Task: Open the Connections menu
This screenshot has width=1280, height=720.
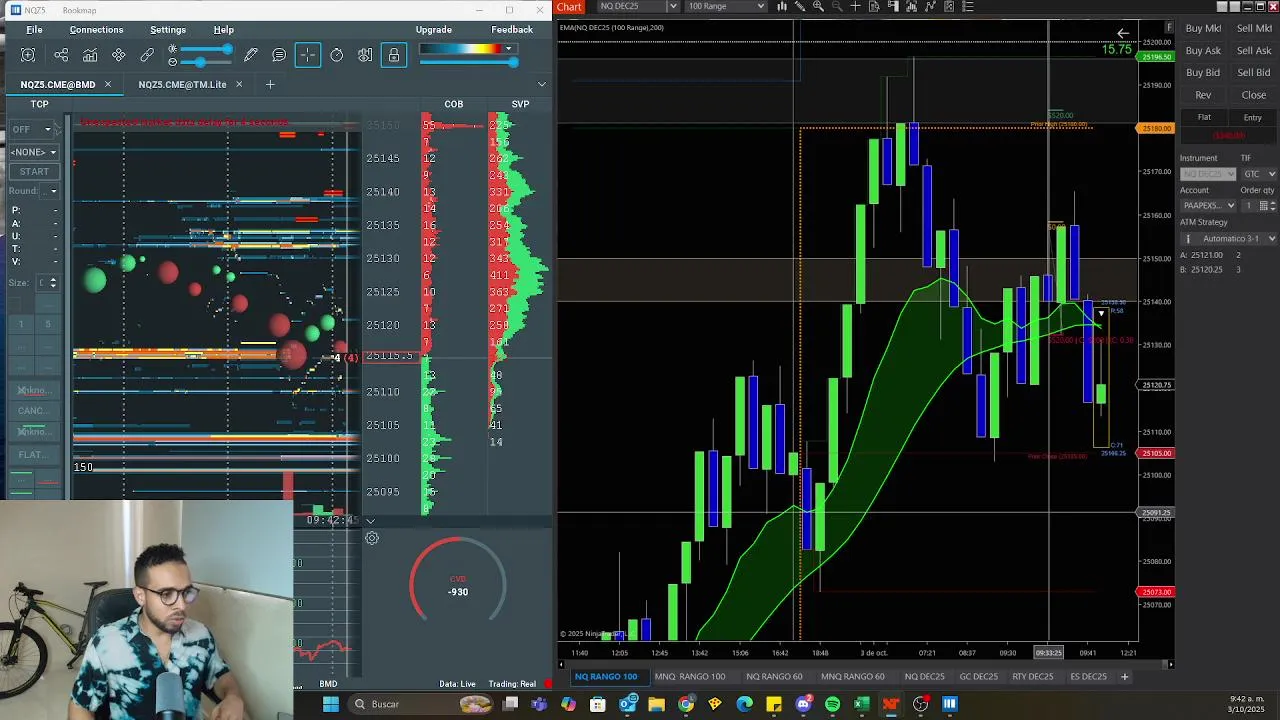Action: (96, 30)
